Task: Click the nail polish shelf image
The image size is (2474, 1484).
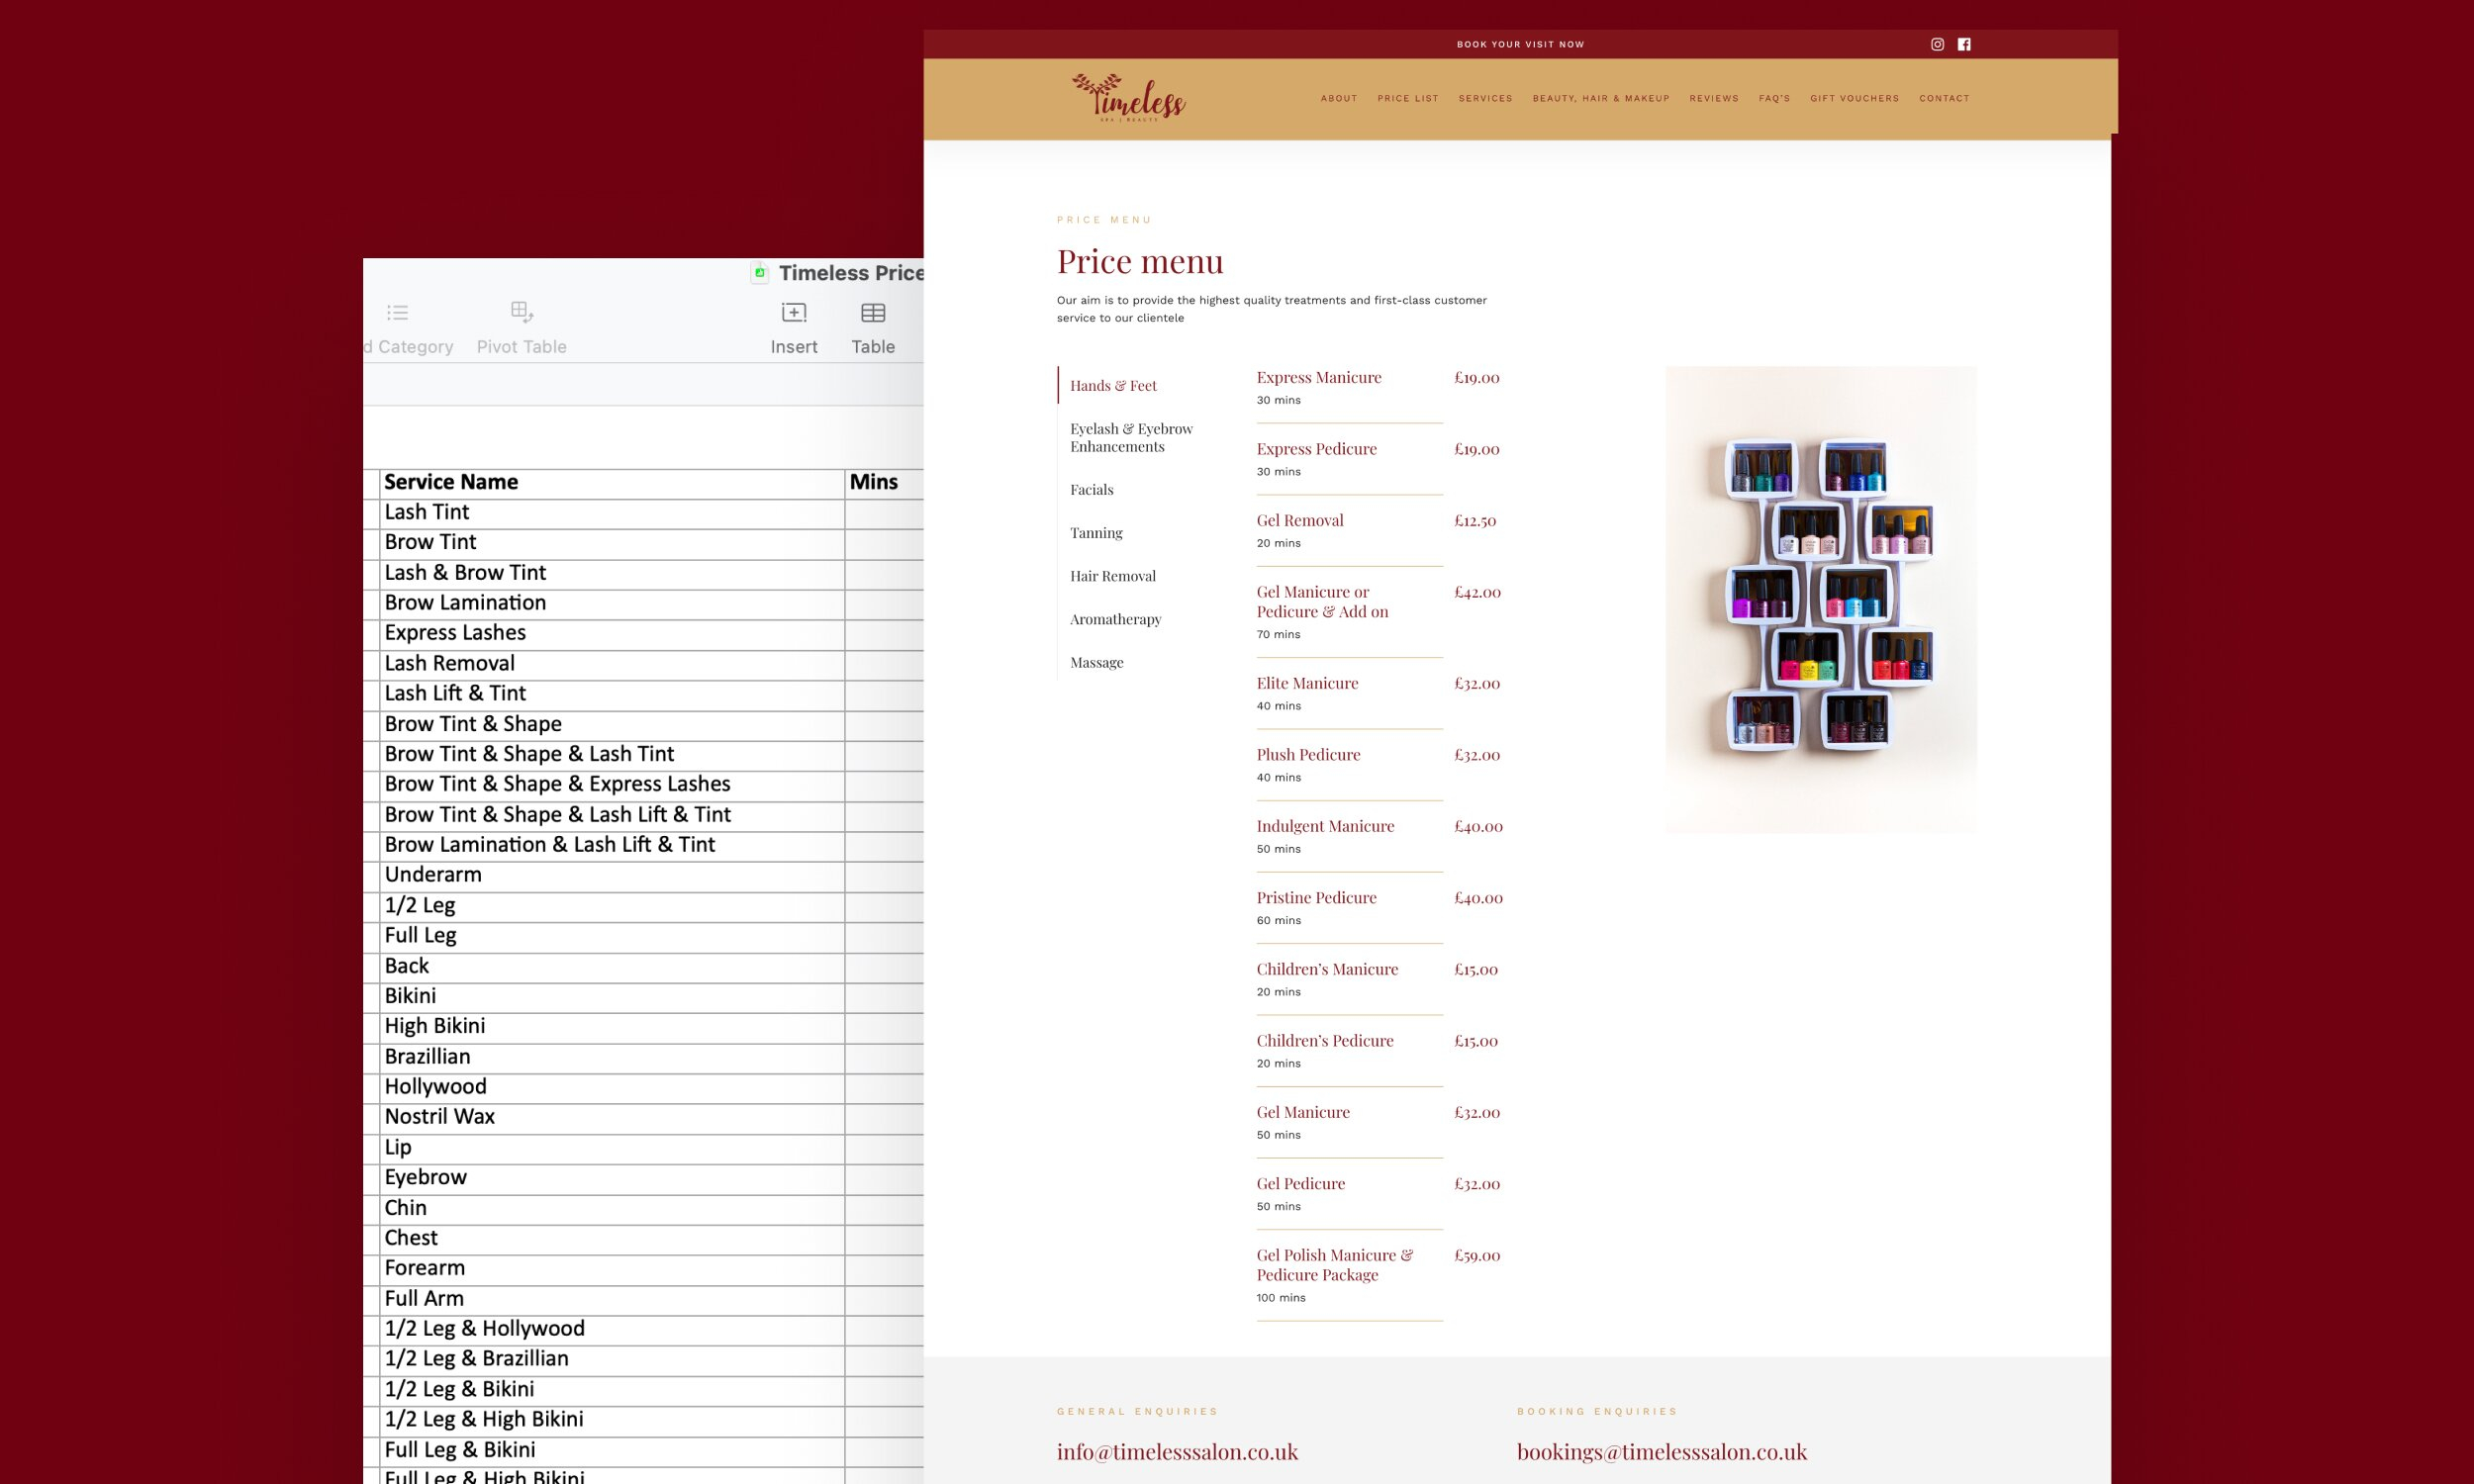Action: pos(1820,600)
